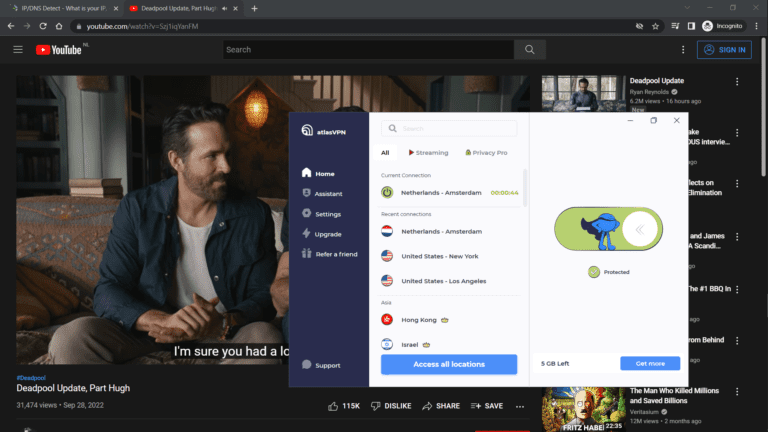Switch to the IP/DNS Detect tab
Viewport: 768px width, 432px height.
tap(64, 8)
